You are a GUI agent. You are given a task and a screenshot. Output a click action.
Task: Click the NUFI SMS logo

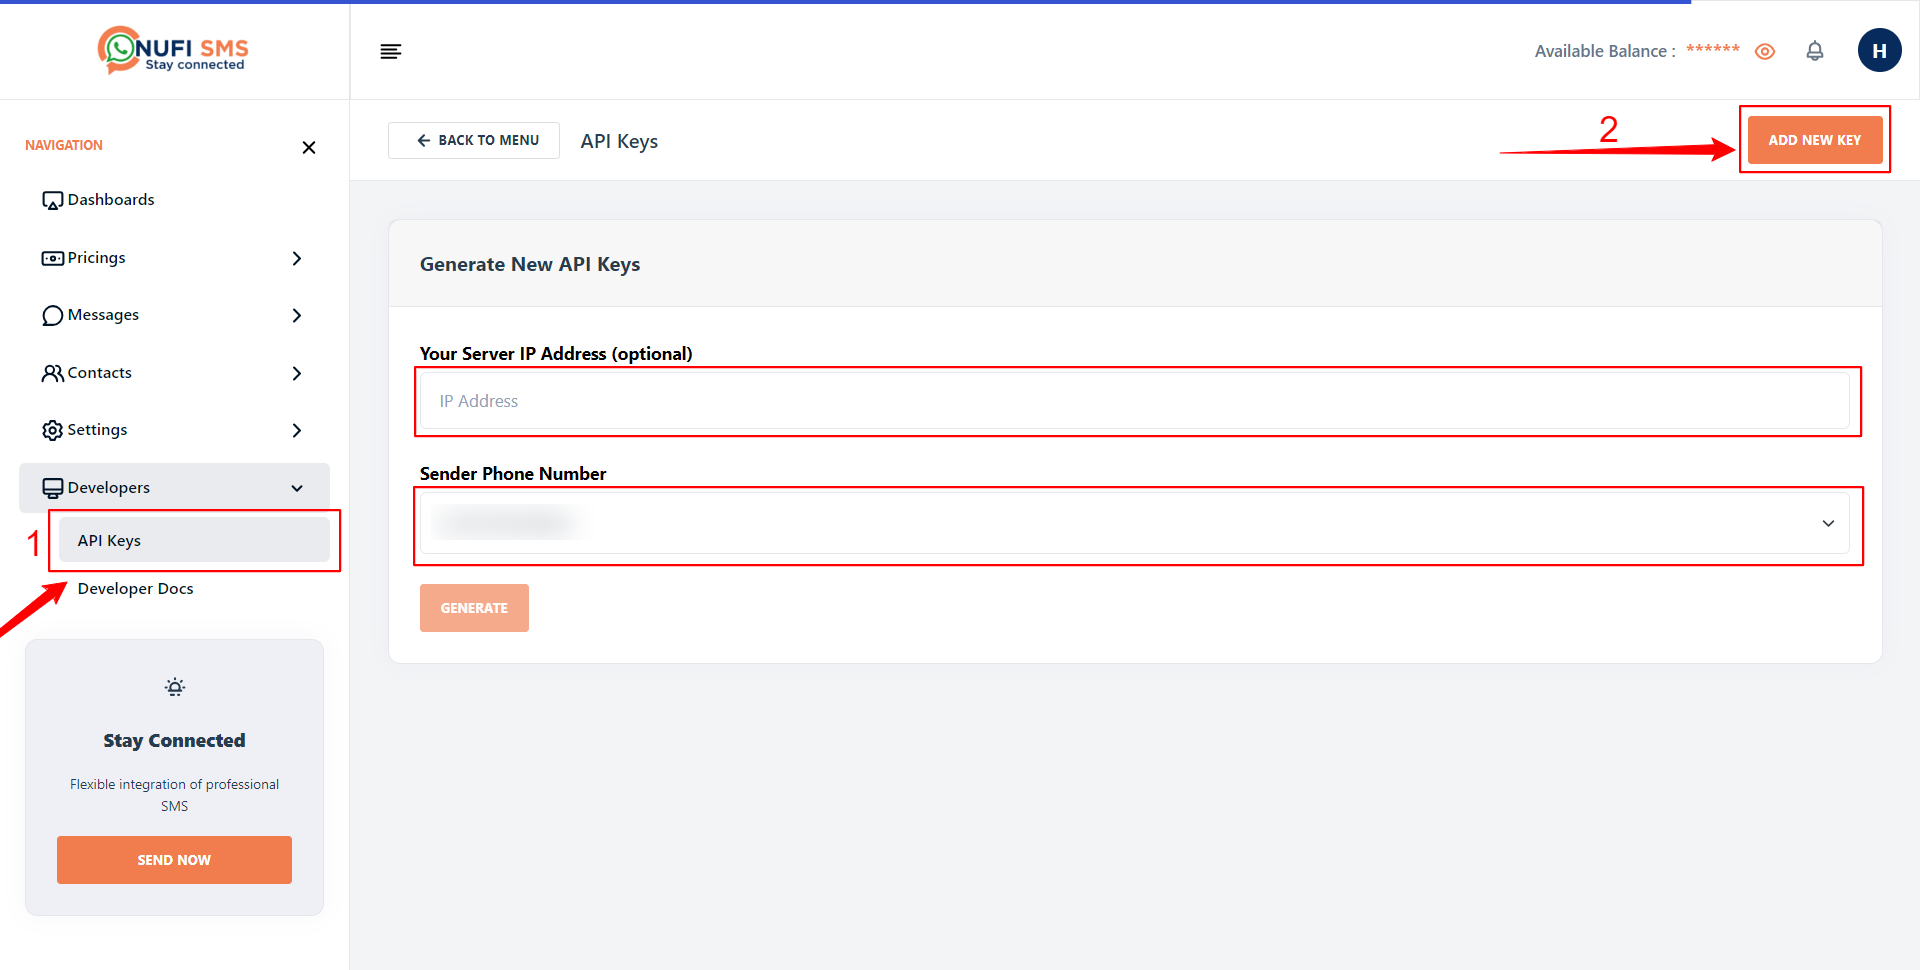173,50
